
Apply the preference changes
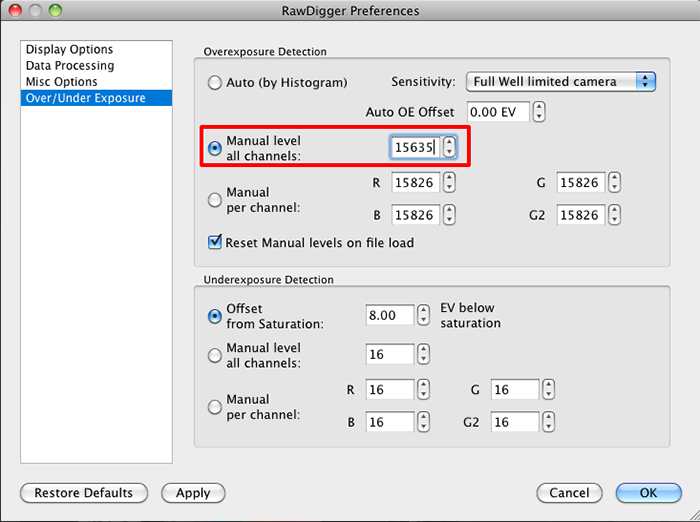[193, 493]
